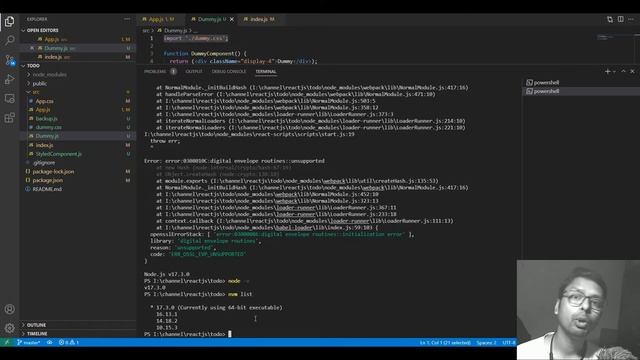Click the Explorer panel title
The image size is (640, 360).
[x=37, y=19]
